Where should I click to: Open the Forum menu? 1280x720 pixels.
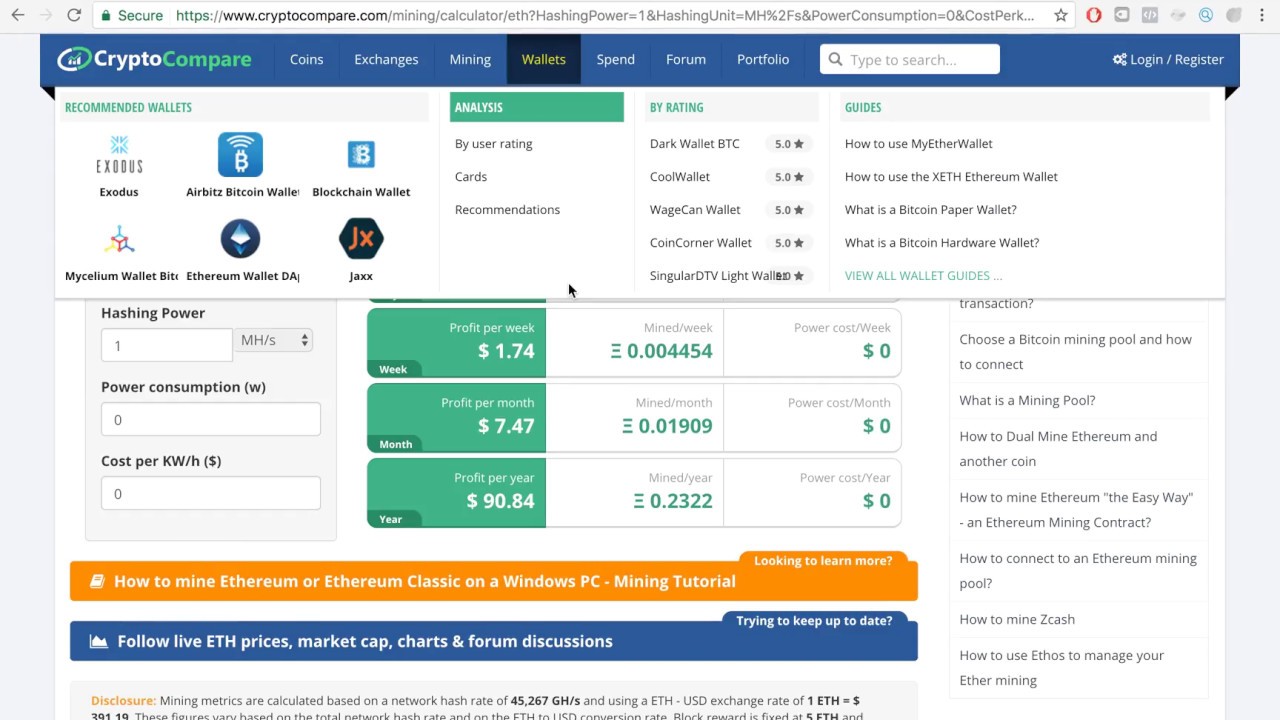pos(686,59)
